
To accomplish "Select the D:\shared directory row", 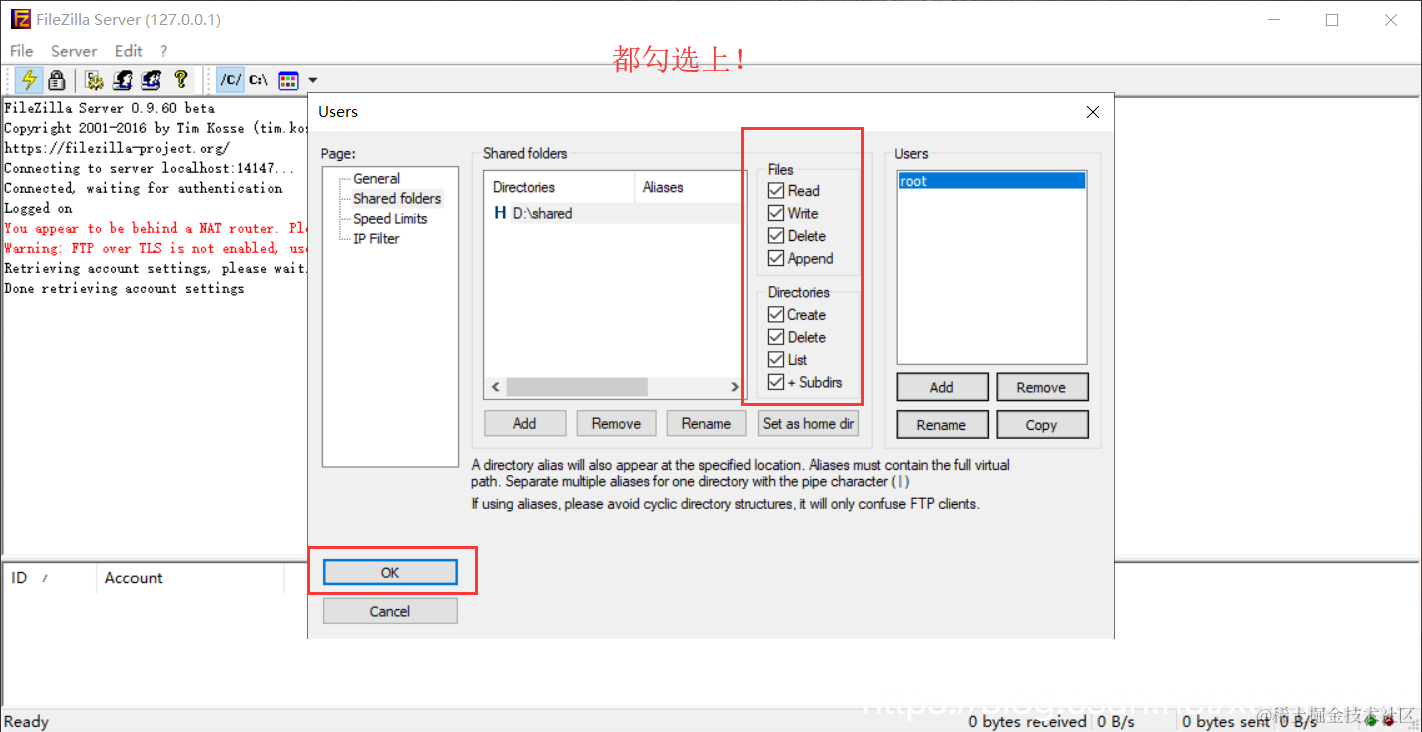I will click(x=614, y=213).
